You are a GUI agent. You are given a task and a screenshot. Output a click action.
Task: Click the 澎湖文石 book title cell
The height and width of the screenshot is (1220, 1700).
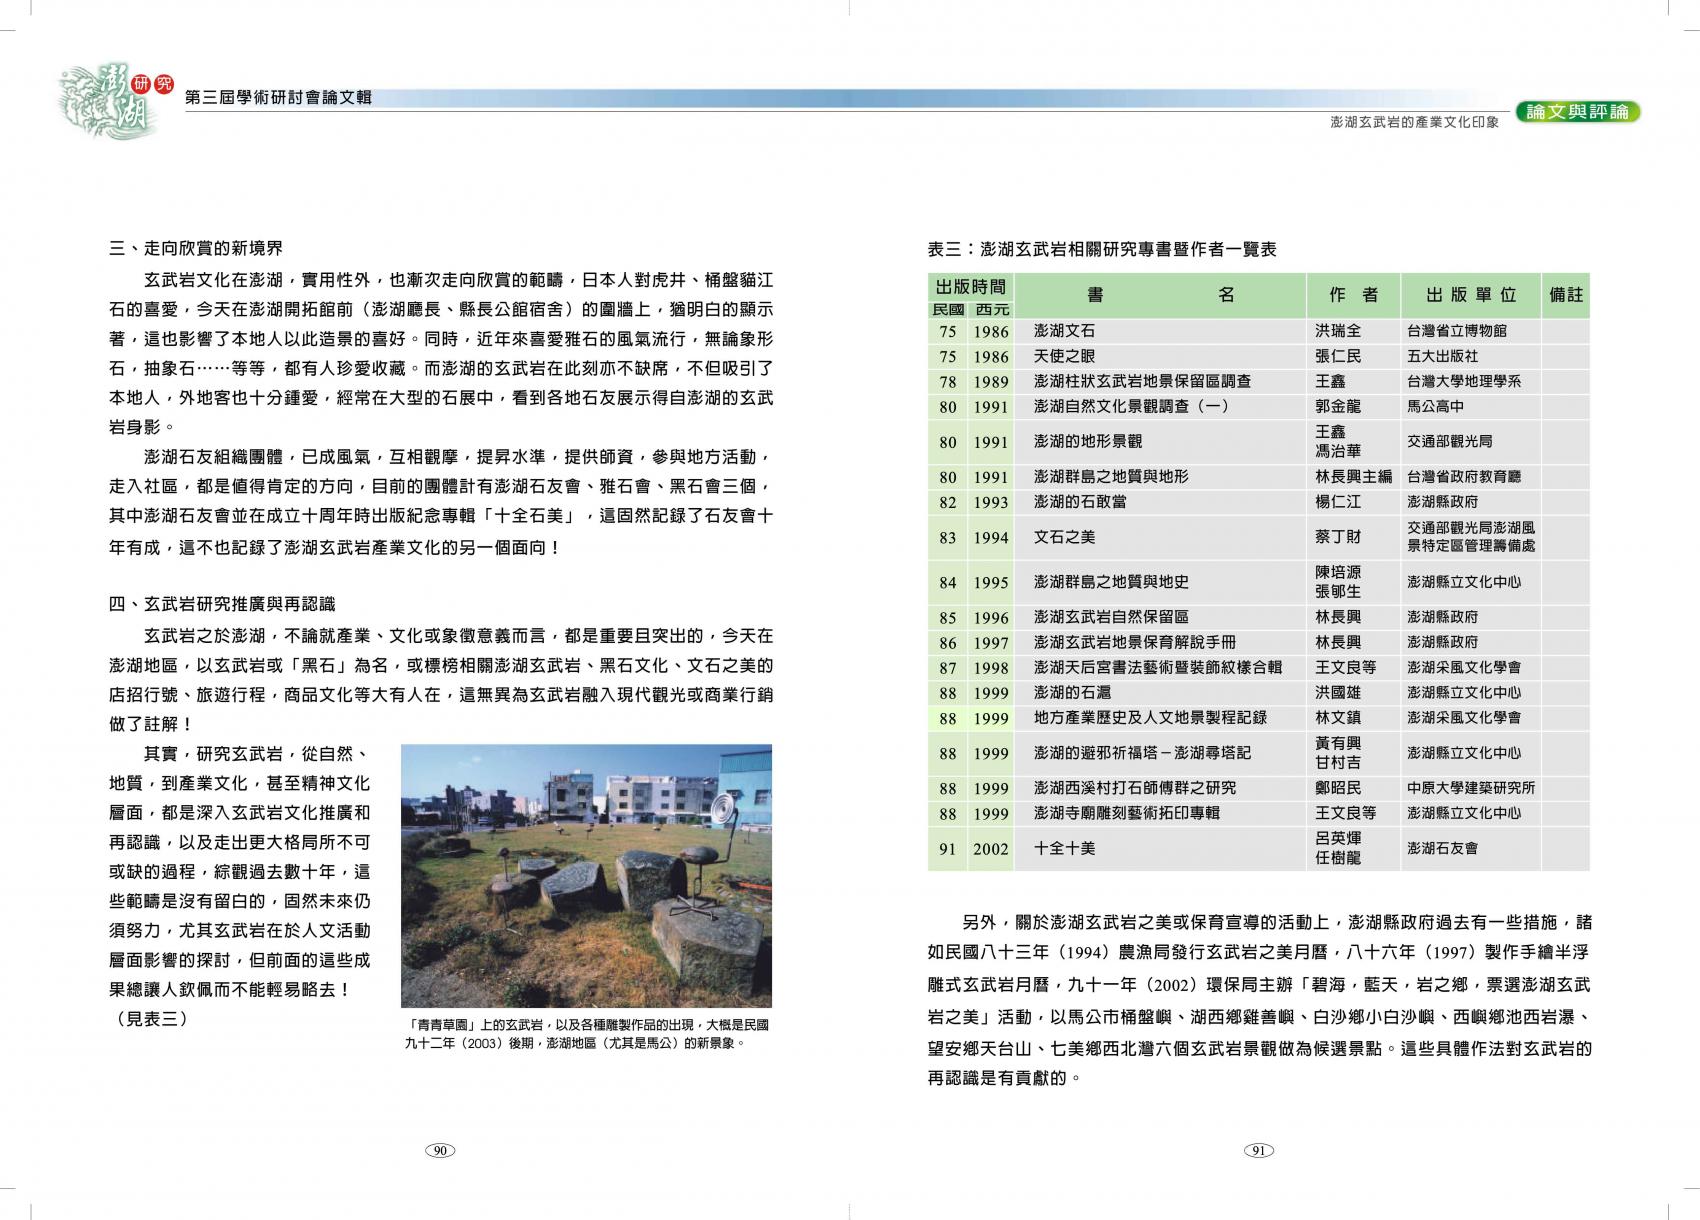(x=1064, y=331)
